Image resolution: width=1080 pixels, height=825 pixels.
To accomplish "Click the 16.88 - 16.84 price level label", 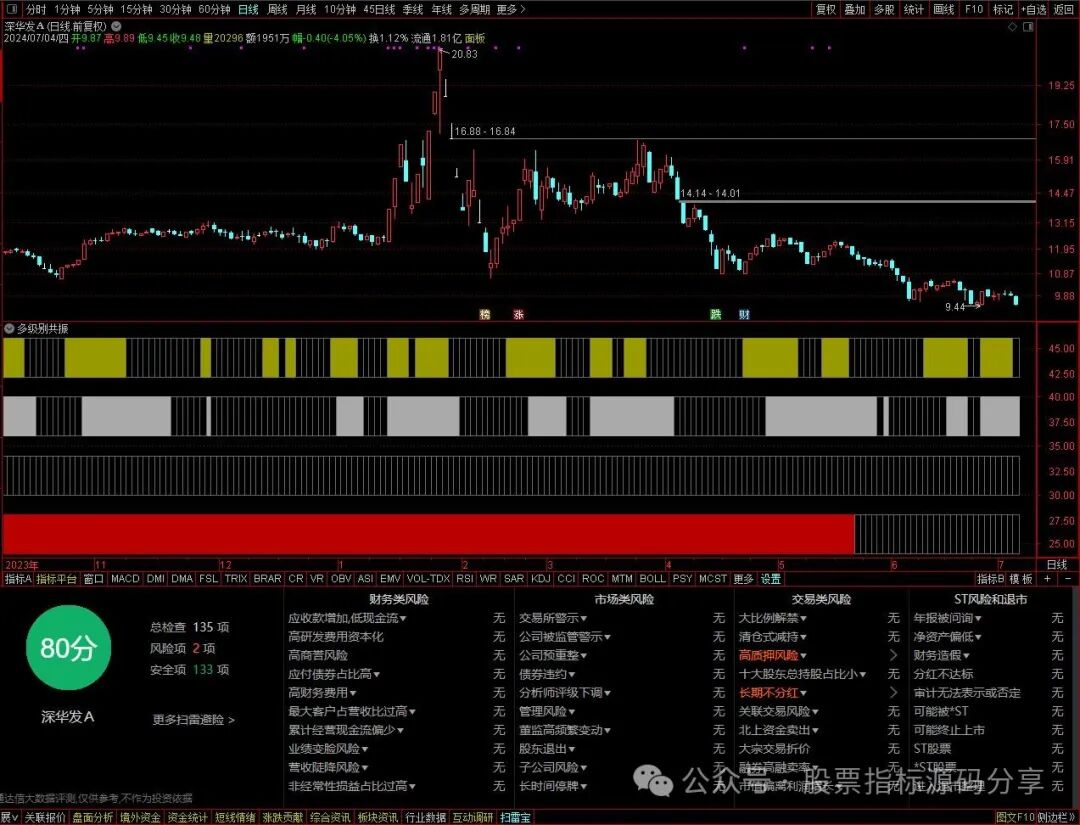I will 485,131.
